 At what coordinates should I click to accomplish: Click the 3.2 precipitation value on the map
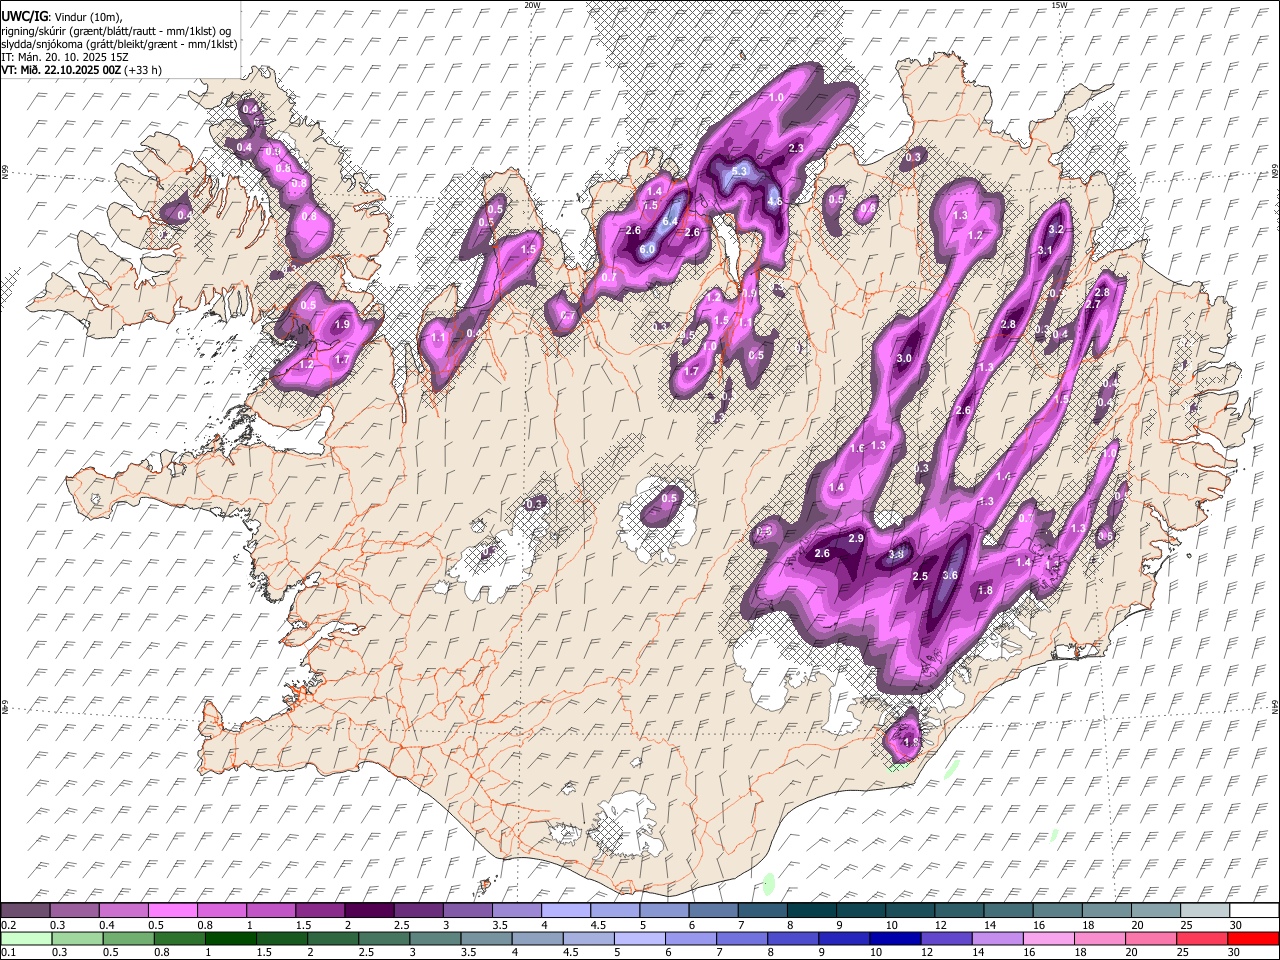click(1055, 230)
